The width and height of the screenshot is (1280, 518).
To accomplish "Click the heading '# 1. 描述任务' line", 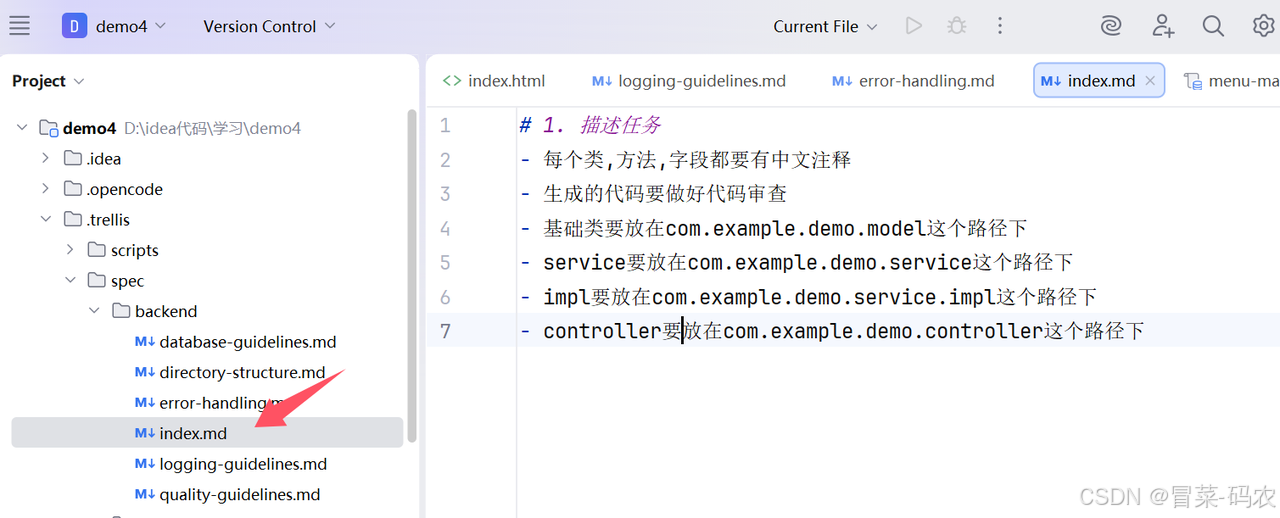I will pyautogui.click(x=590, y=125).
